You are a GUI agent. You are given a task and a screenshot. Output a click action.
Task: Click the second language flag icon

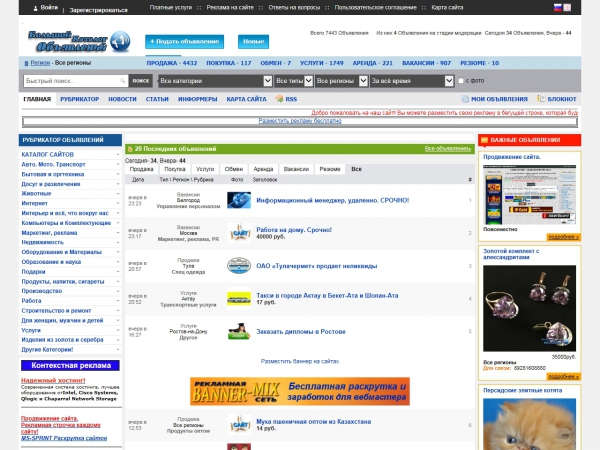(x=567, y=7)
